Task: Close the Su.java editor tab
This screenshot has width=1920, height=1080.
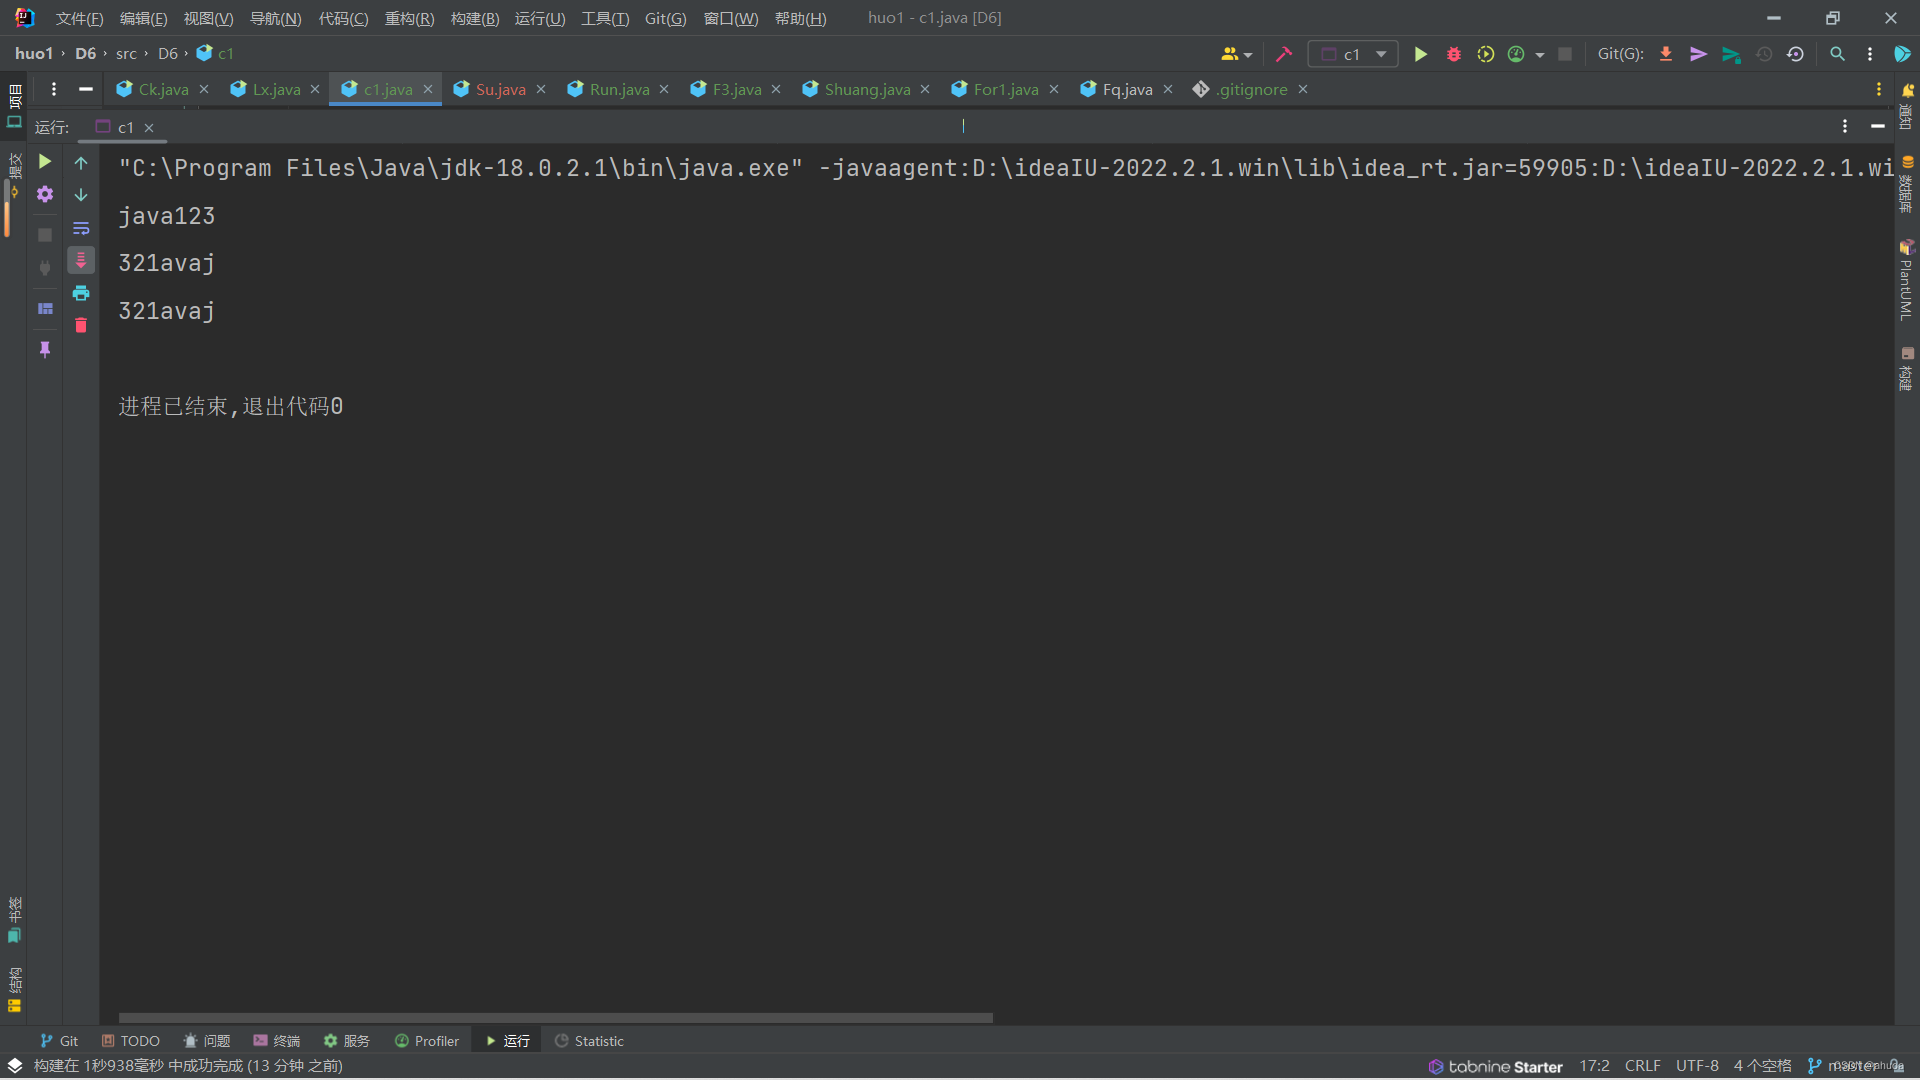Action: click(541, 89)
